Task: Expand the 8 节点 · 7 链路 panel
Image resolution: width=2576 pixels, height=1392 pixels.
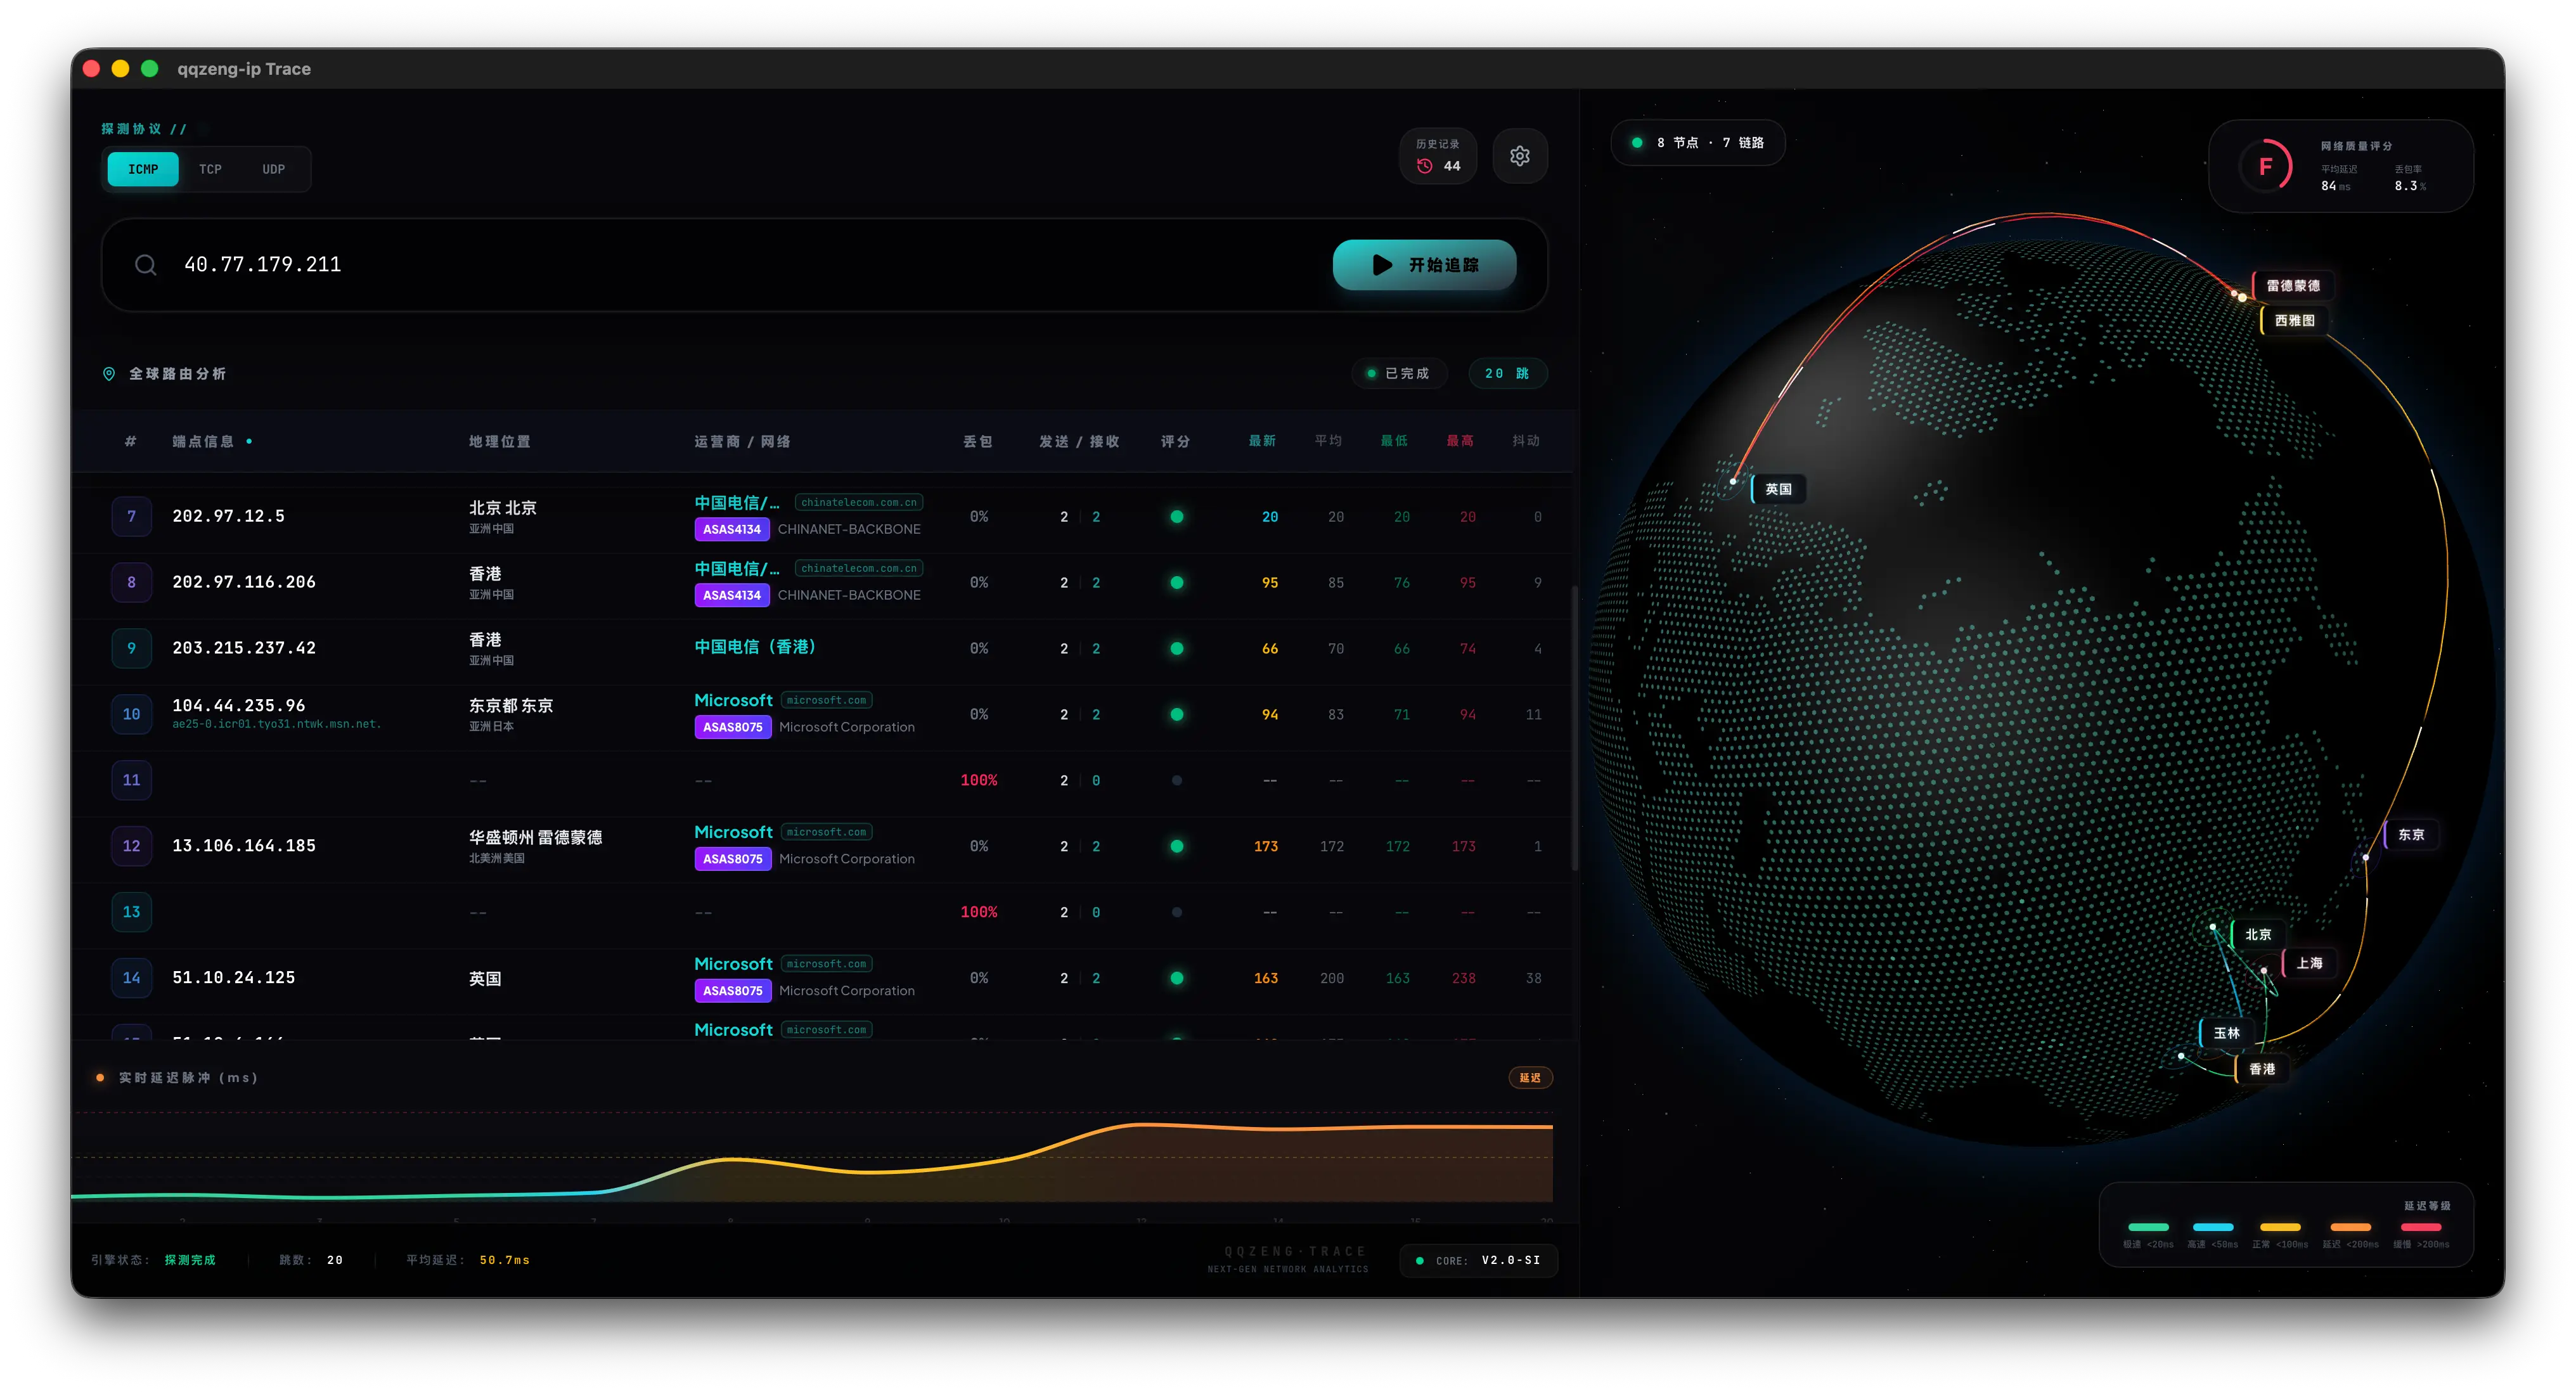Action: point(1697,142)
